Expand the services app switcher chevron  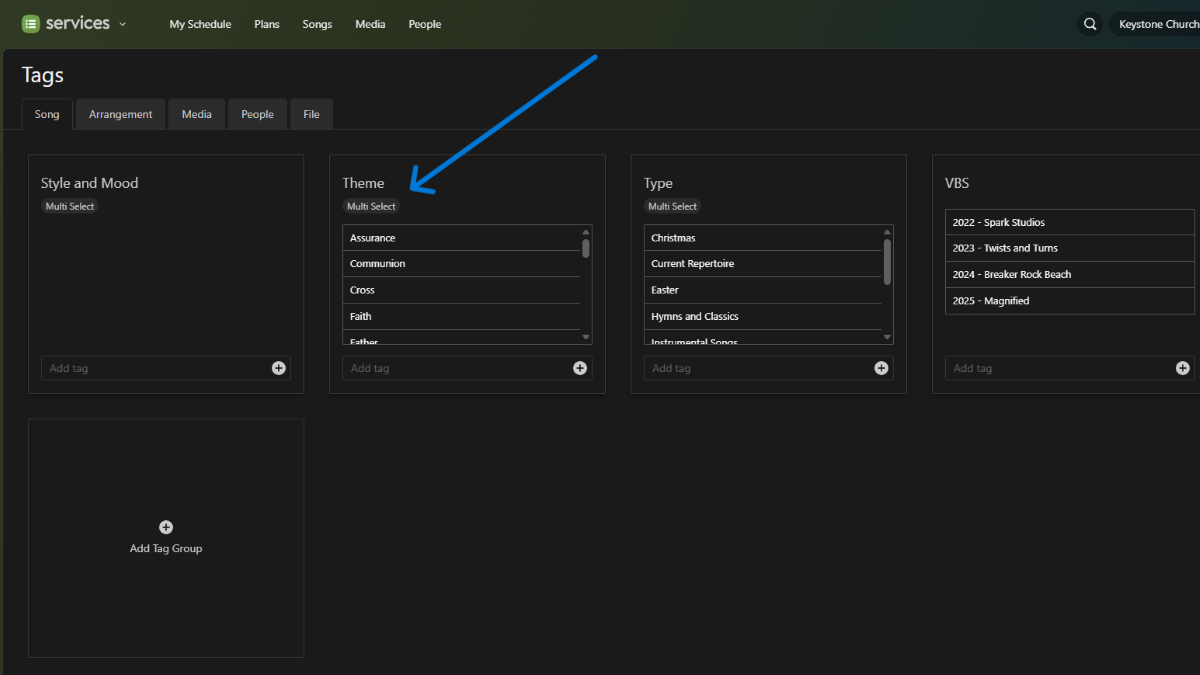[123, 24]
